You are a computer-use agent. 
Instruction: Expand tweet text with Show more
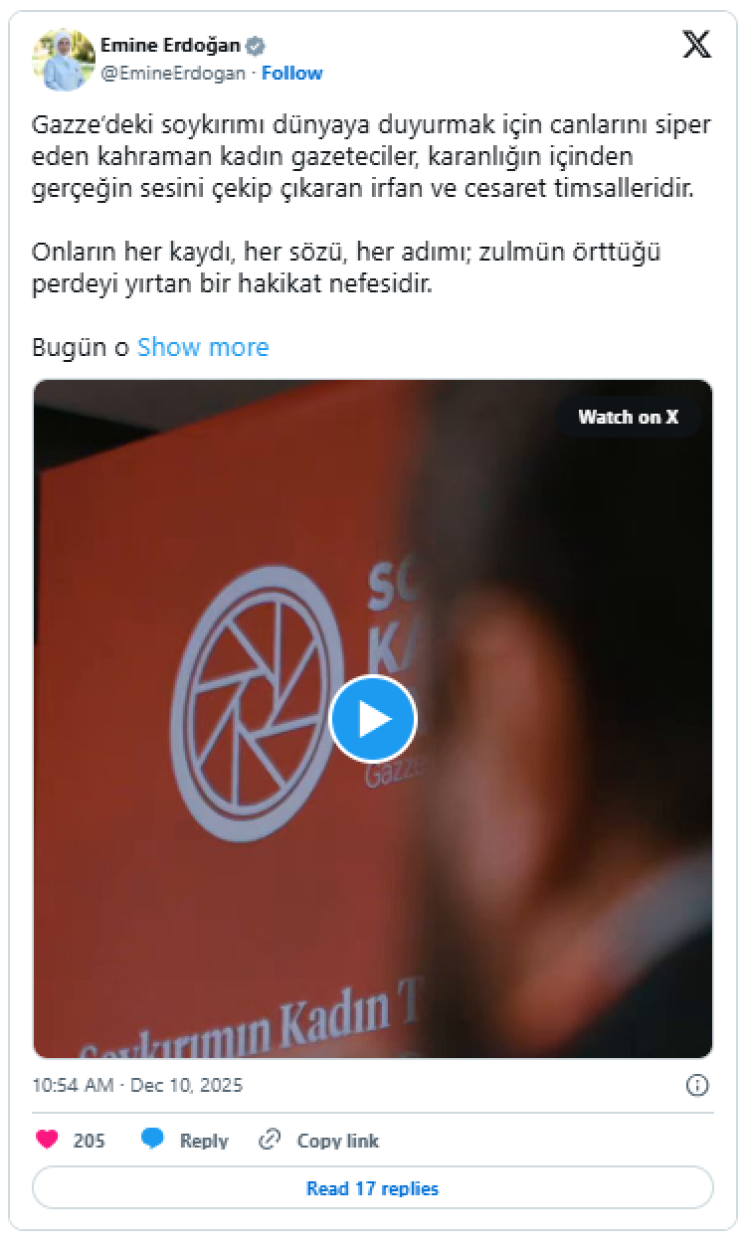tap(203, 347)
